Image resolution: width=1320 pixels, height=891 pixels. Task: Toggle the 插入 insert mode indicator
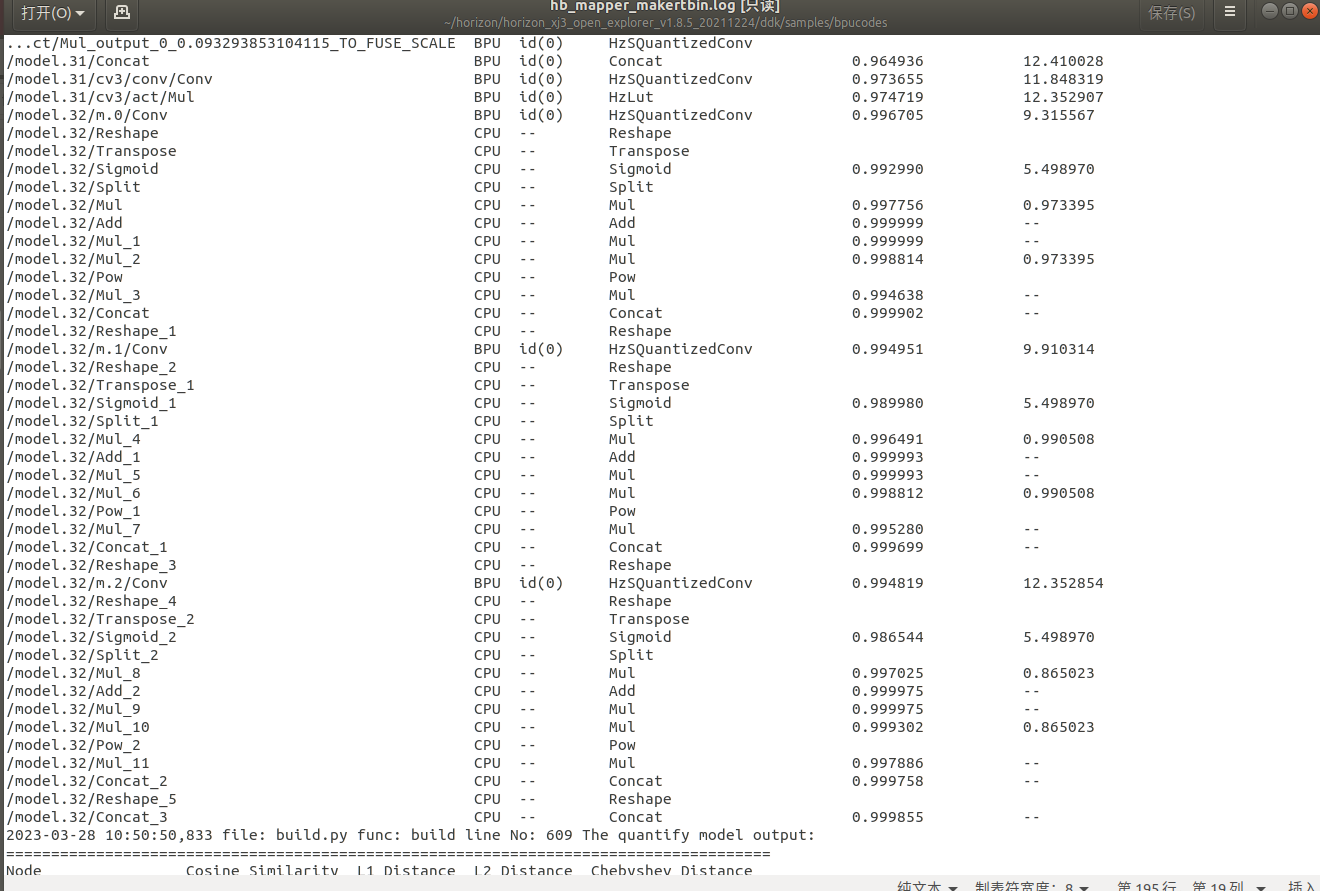tap(1301, 886)
